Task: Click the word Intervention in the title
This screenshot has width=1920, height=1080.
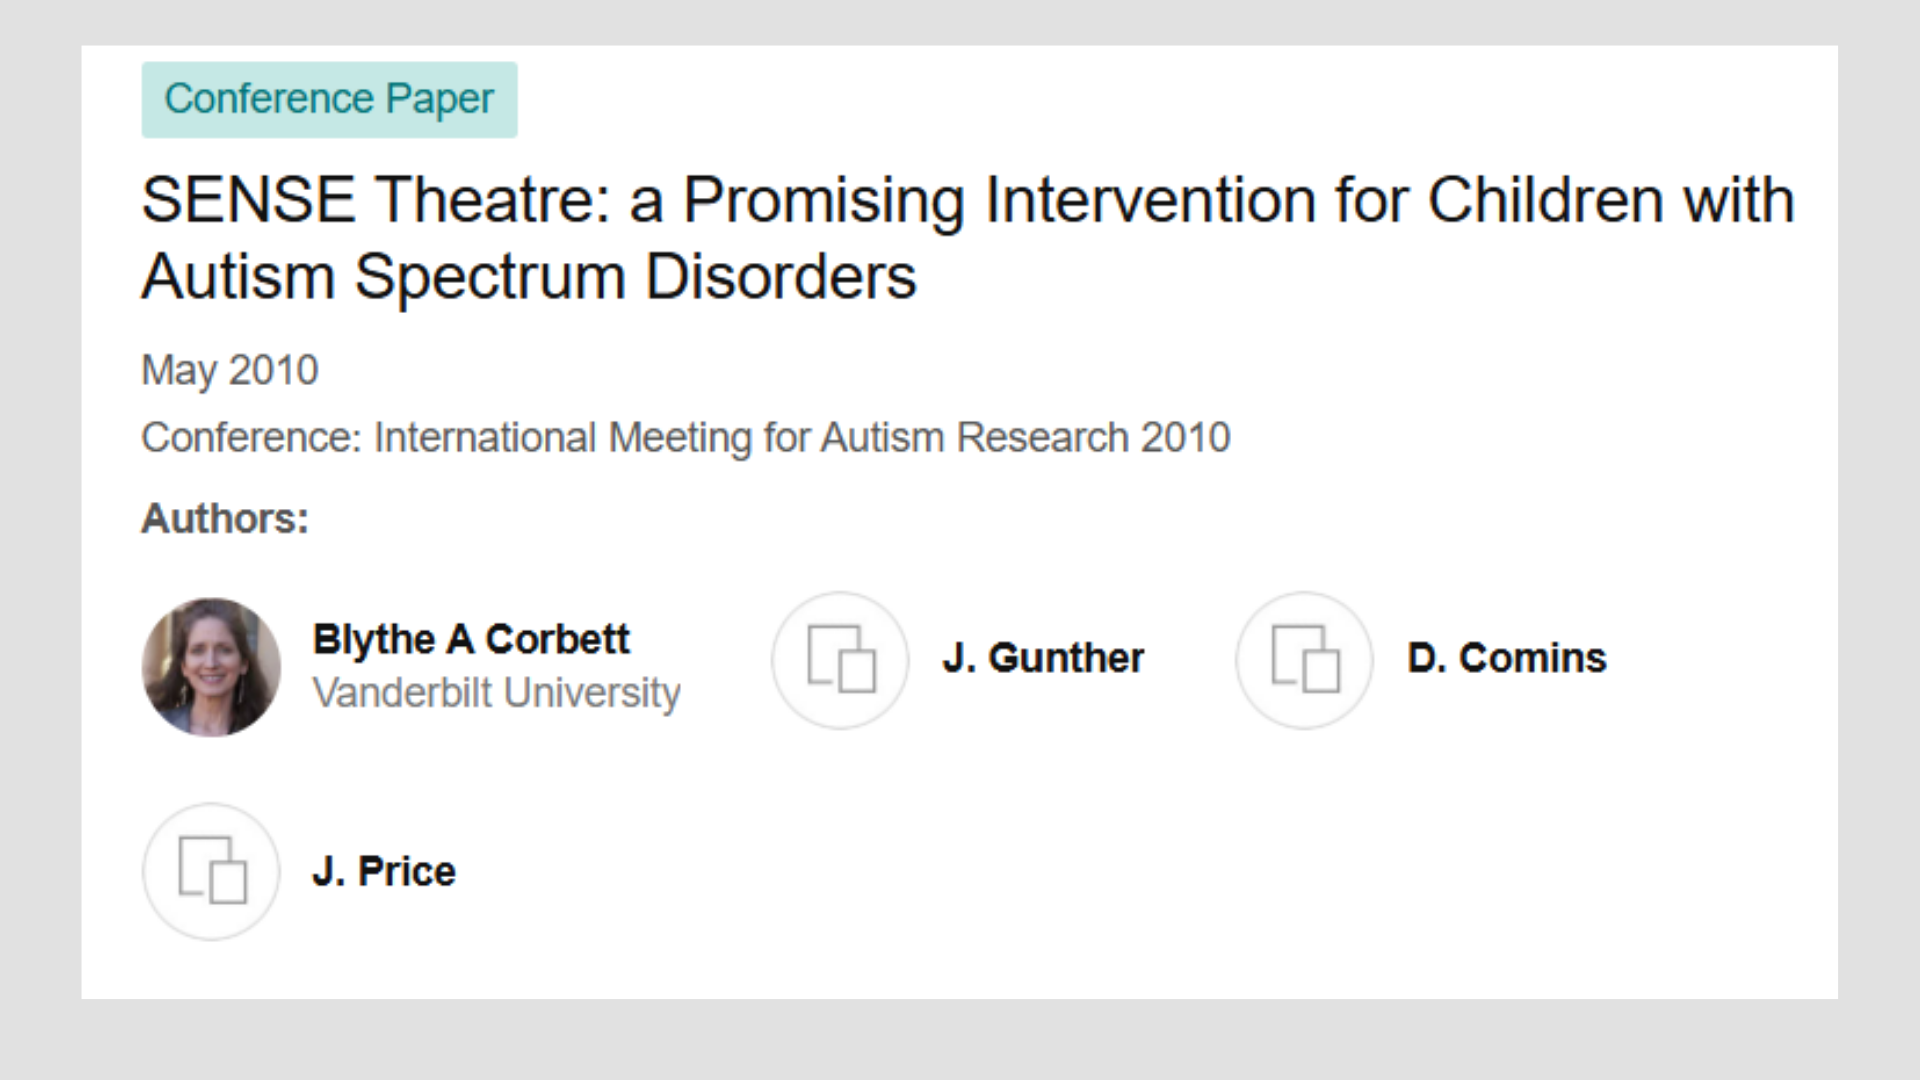Action: [1150, 200]
